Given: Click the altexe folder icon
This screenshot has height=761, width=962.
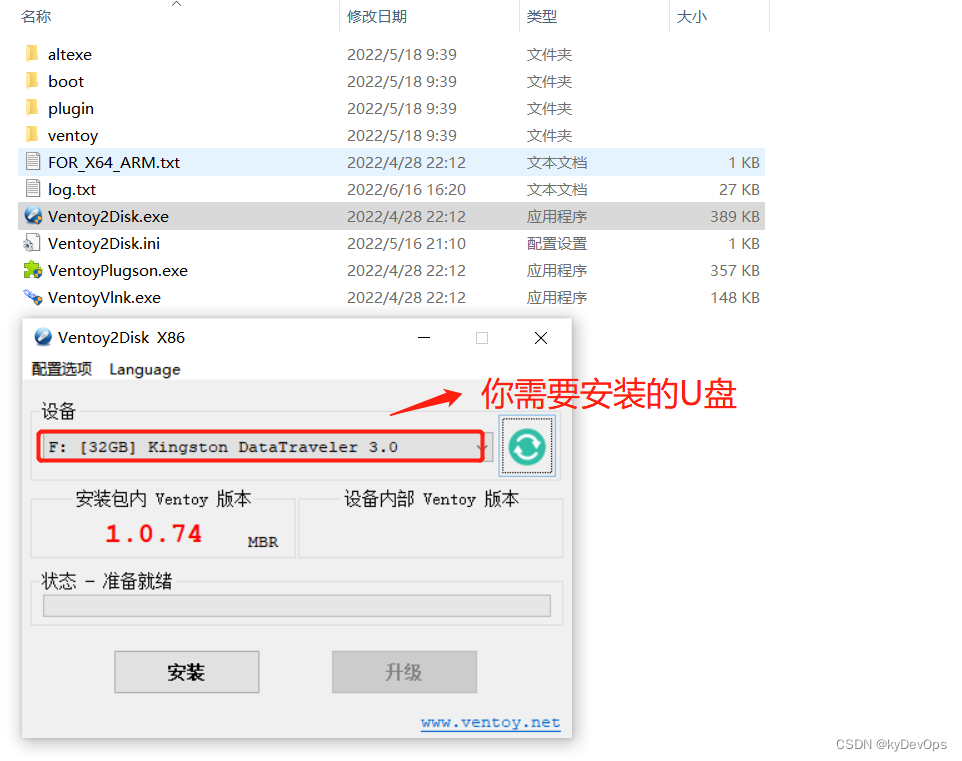Looking at the screenshot, I should [32, 54].
